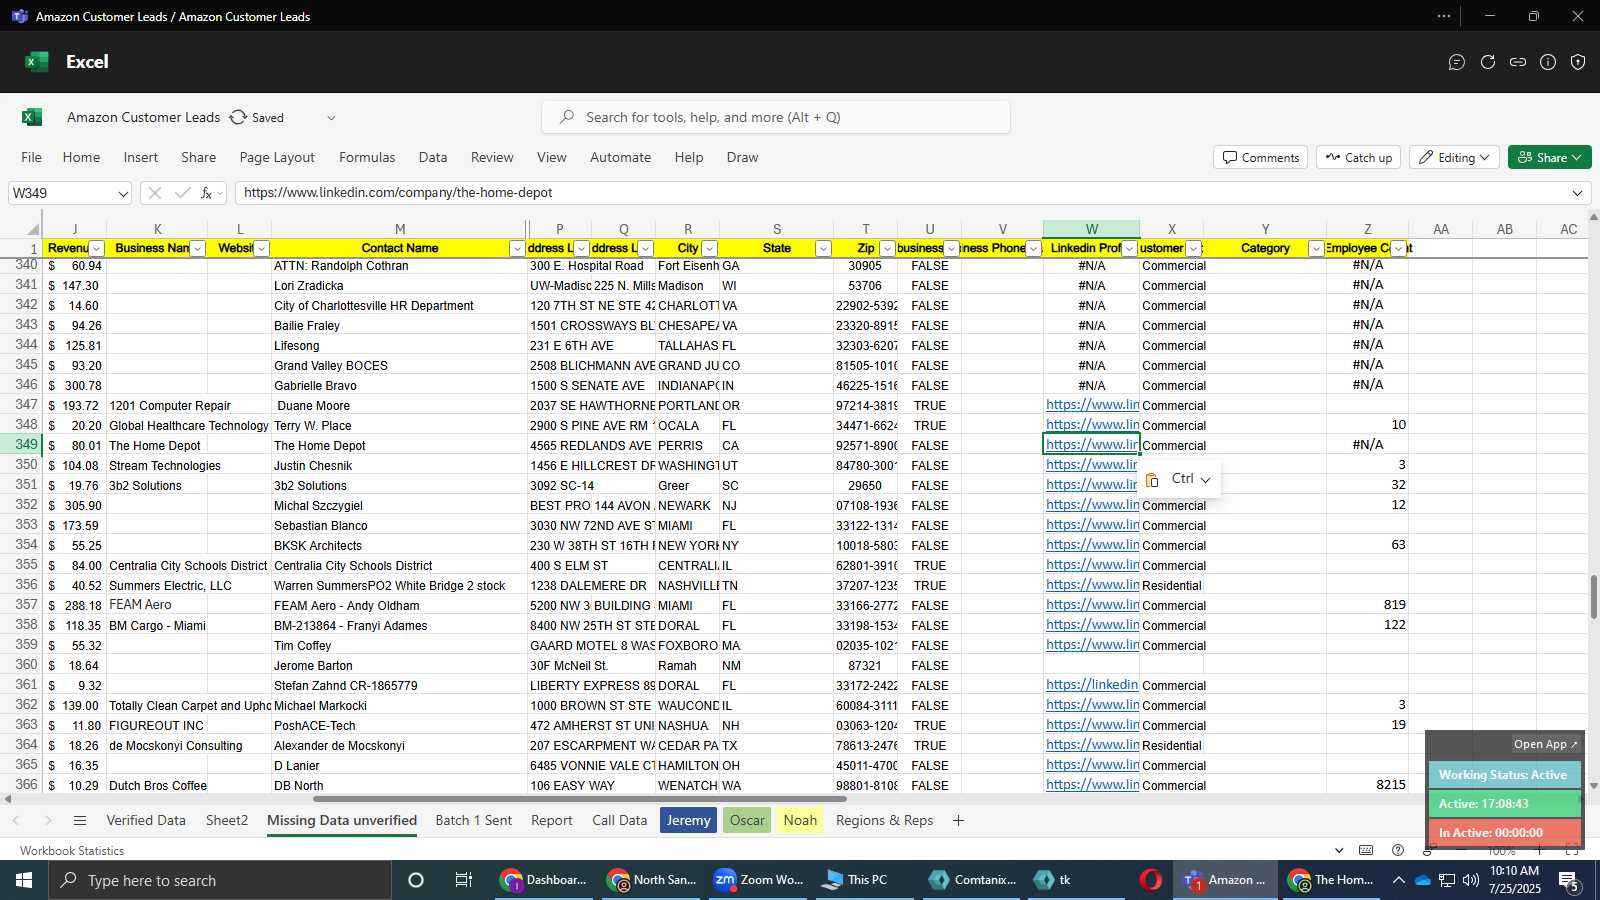Click the Type here to search box

tap(220, 880)
